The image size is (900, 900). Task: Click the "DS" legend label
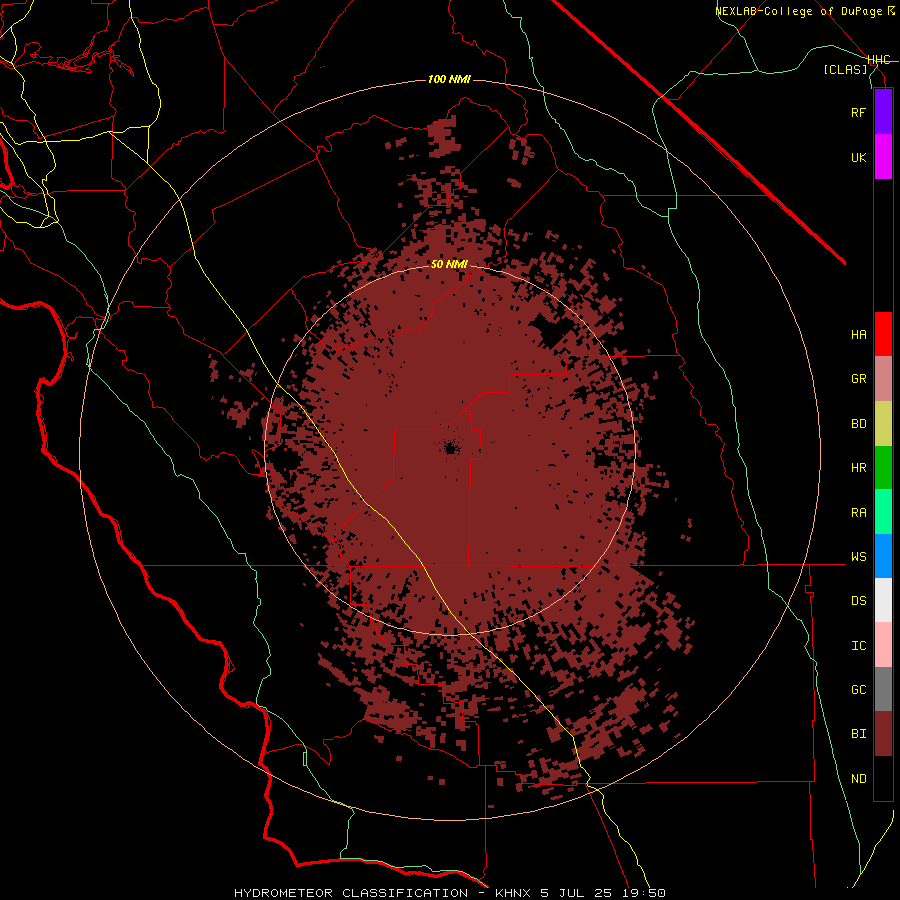coord(858,601)
